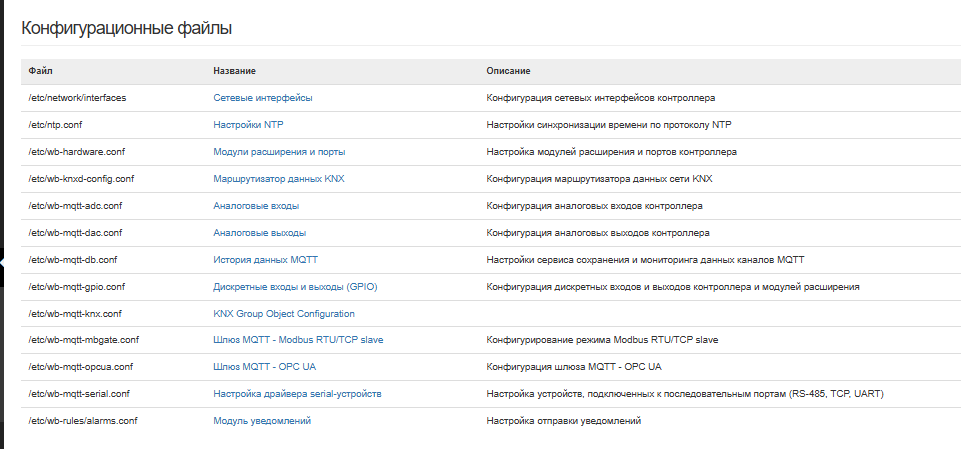Click the /etc/wb-rules/alarms.conf file path cell
This screenshot has width=961, height=449.
click(82, 421)
